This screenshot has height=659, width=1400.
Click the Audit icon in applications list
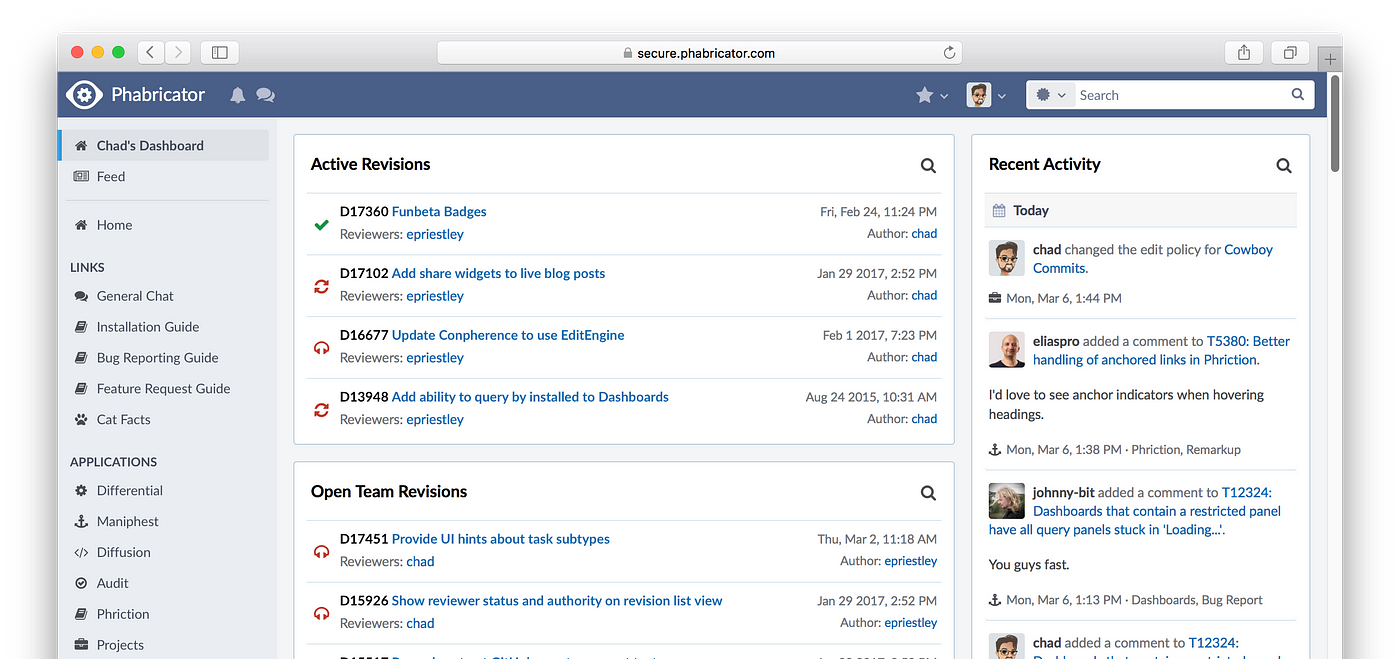click(81, 583)
